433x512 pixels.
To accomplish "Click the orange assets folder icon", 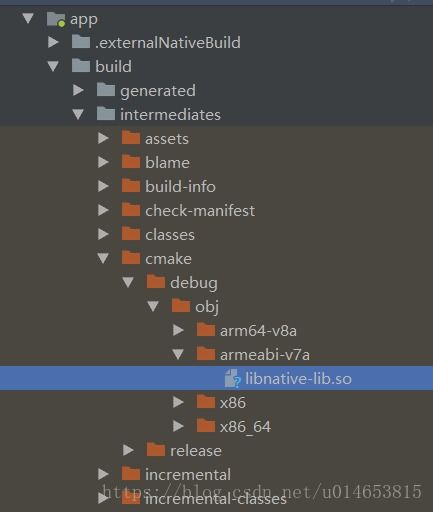I will (131, 138).
